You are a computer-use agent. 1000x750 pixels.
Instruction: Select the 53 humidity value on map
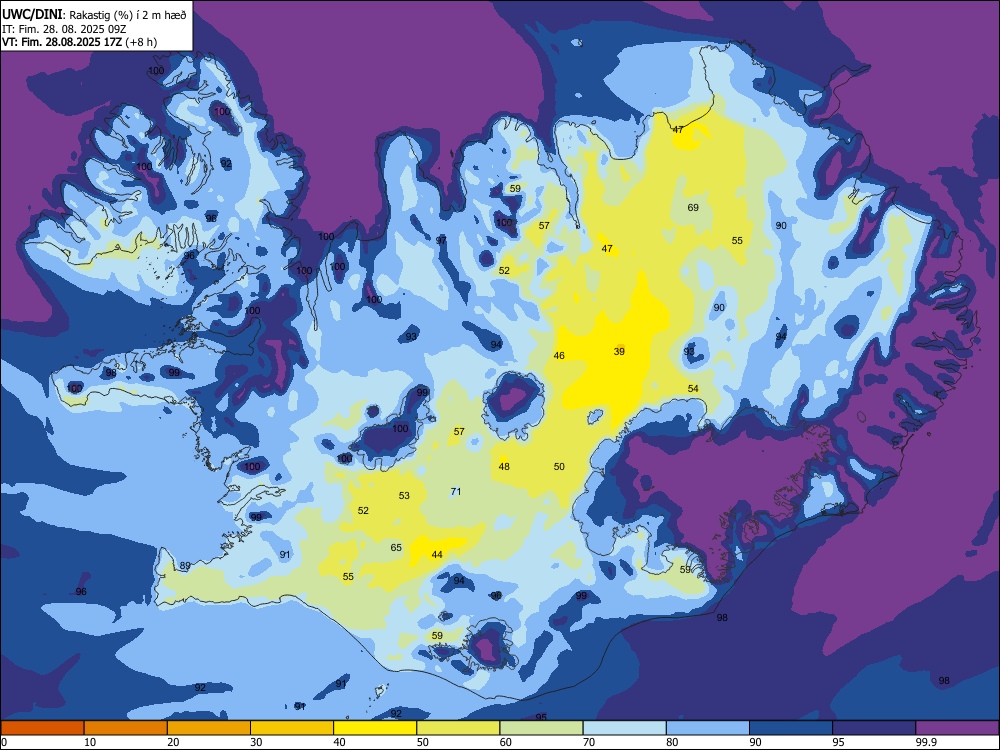pyautogui.click(x=404, y=496)
